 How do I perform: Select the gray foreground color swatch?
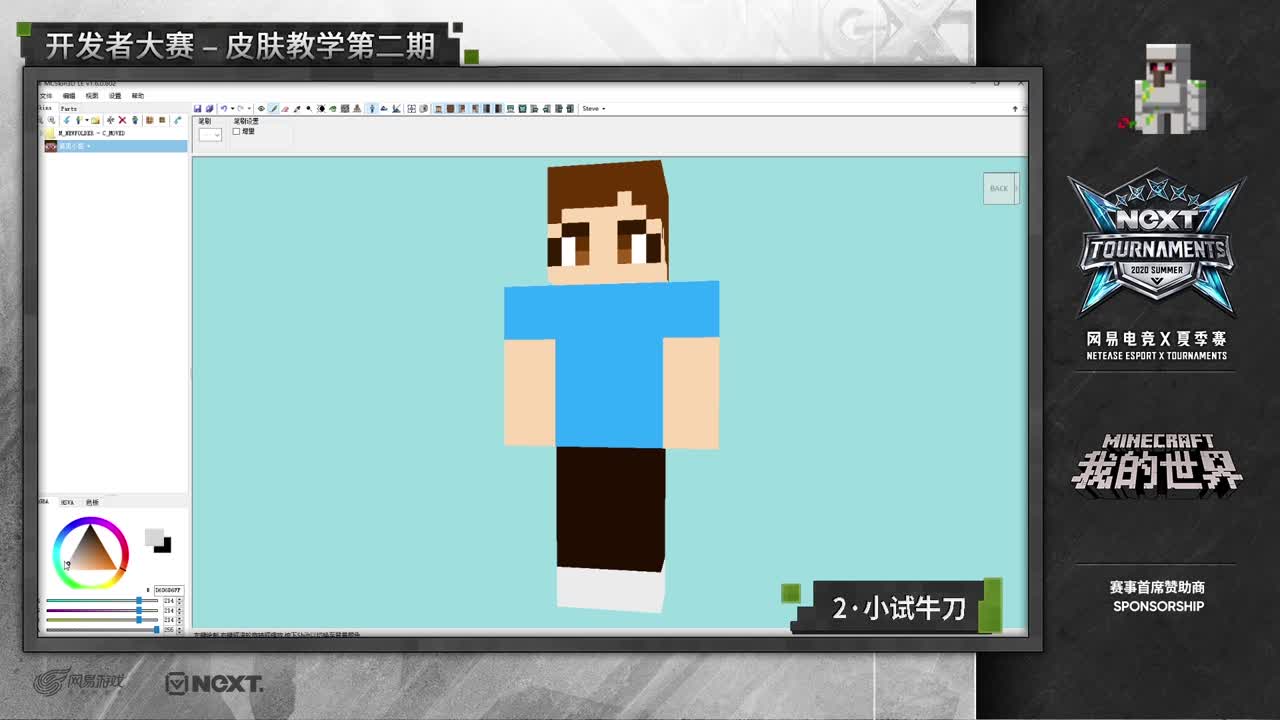pyautogui.click(x=153, y=538)
